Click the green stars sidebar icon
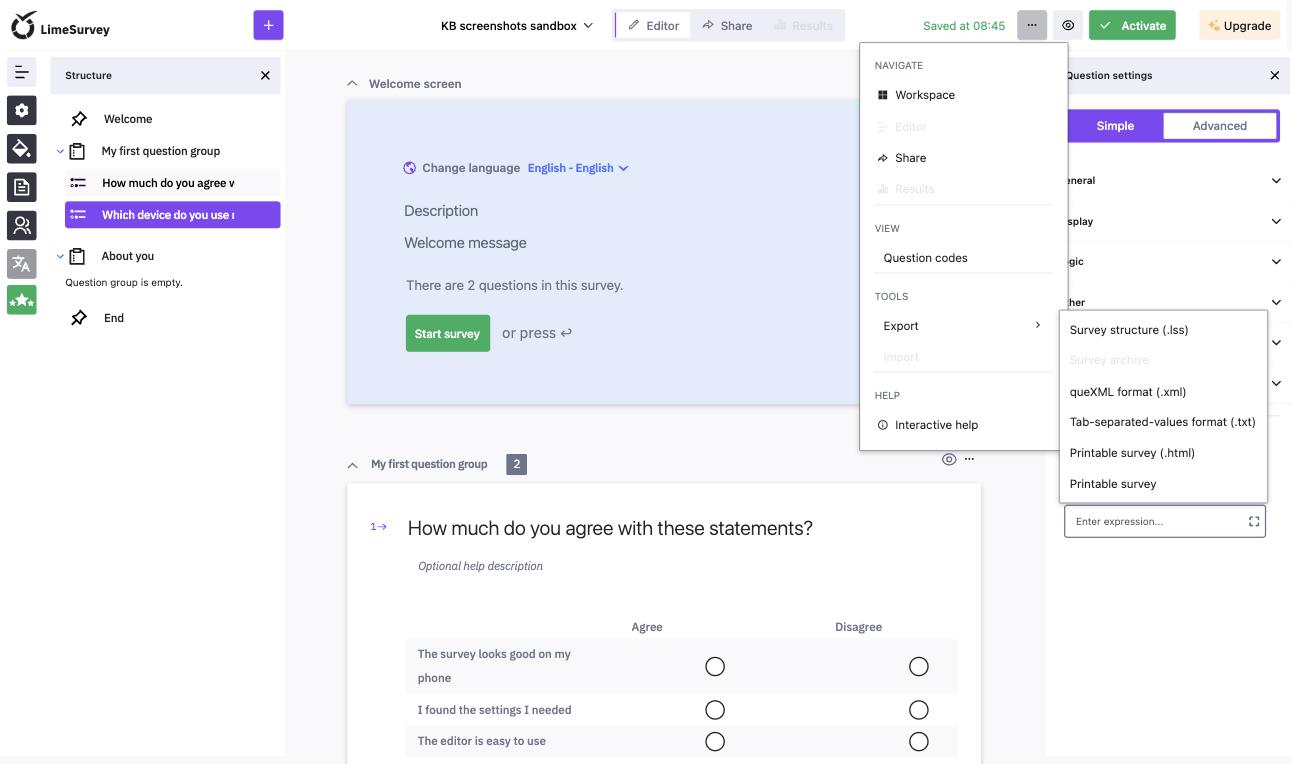Image resolution: width=1292 pixels, height=764 pixels. click(21, 300)
